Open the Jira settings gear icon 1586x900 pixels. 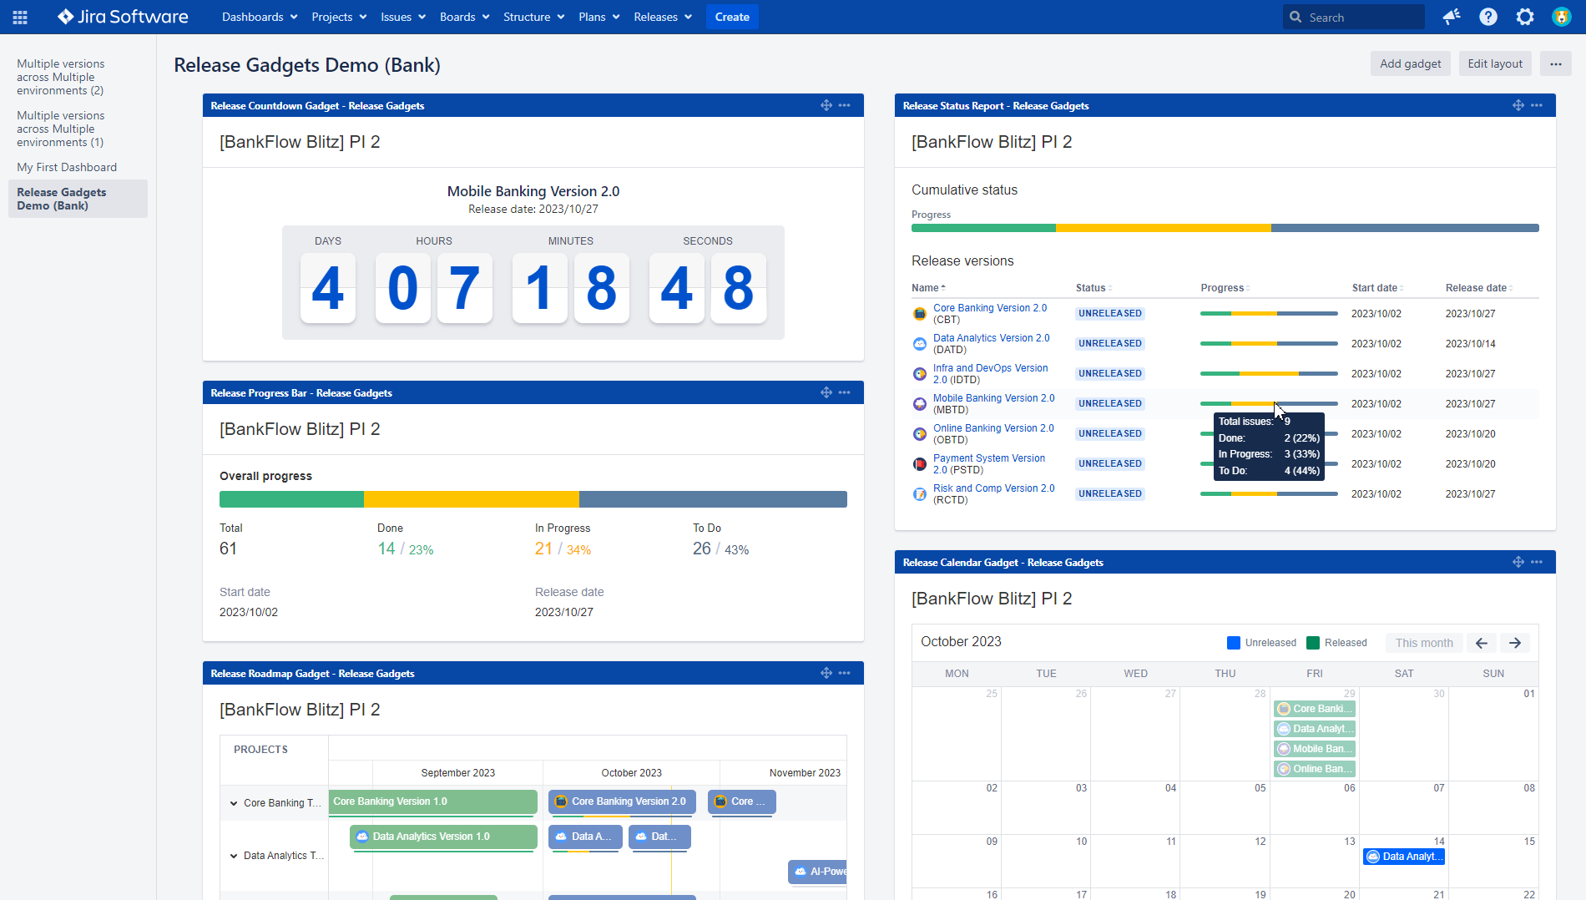pyautogui.click(x=1525, y=17)
